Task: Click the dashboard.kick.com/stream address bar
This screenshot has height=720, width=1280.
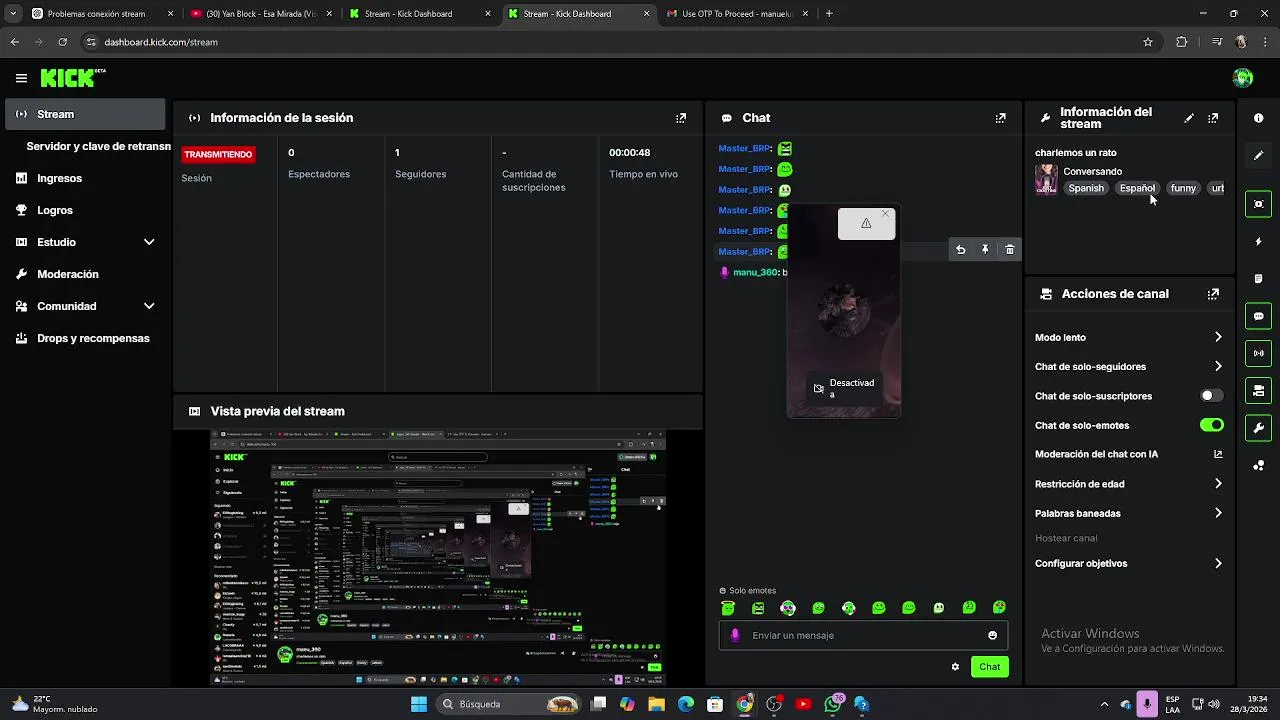Action: 610,42
